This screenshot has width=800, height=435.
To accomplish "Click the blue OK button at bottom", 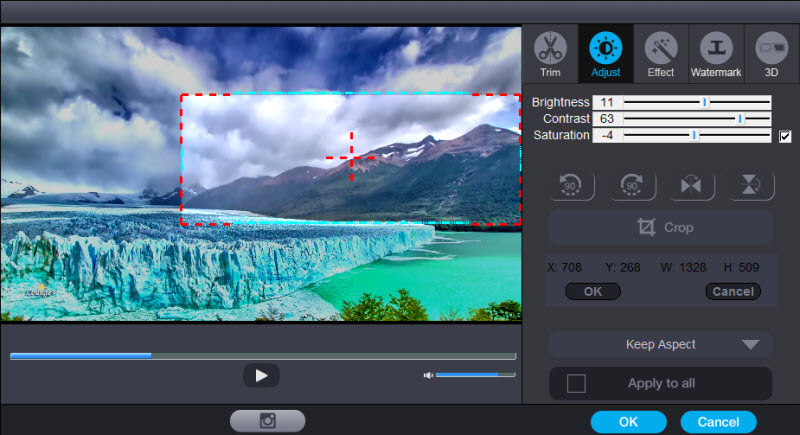I will [628, 421].
